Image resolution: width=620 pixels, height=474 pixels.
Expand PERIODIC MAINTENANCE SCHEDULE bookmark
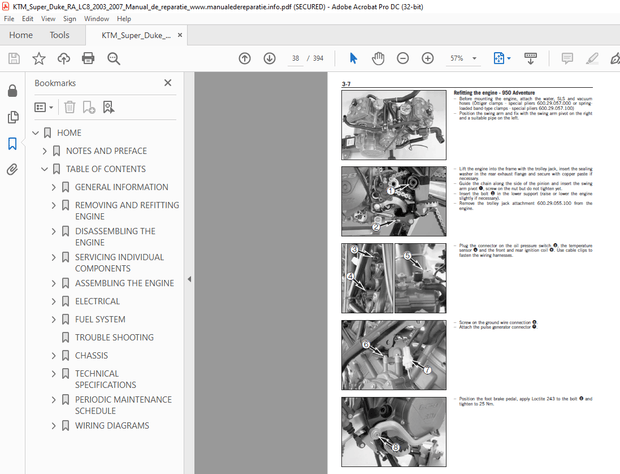54,400
